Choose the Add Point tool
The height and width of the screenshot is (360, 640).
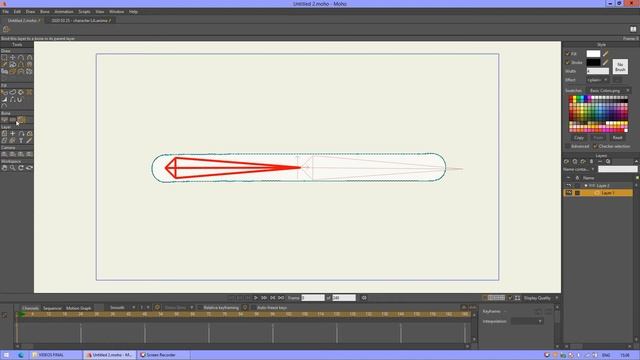21,58
